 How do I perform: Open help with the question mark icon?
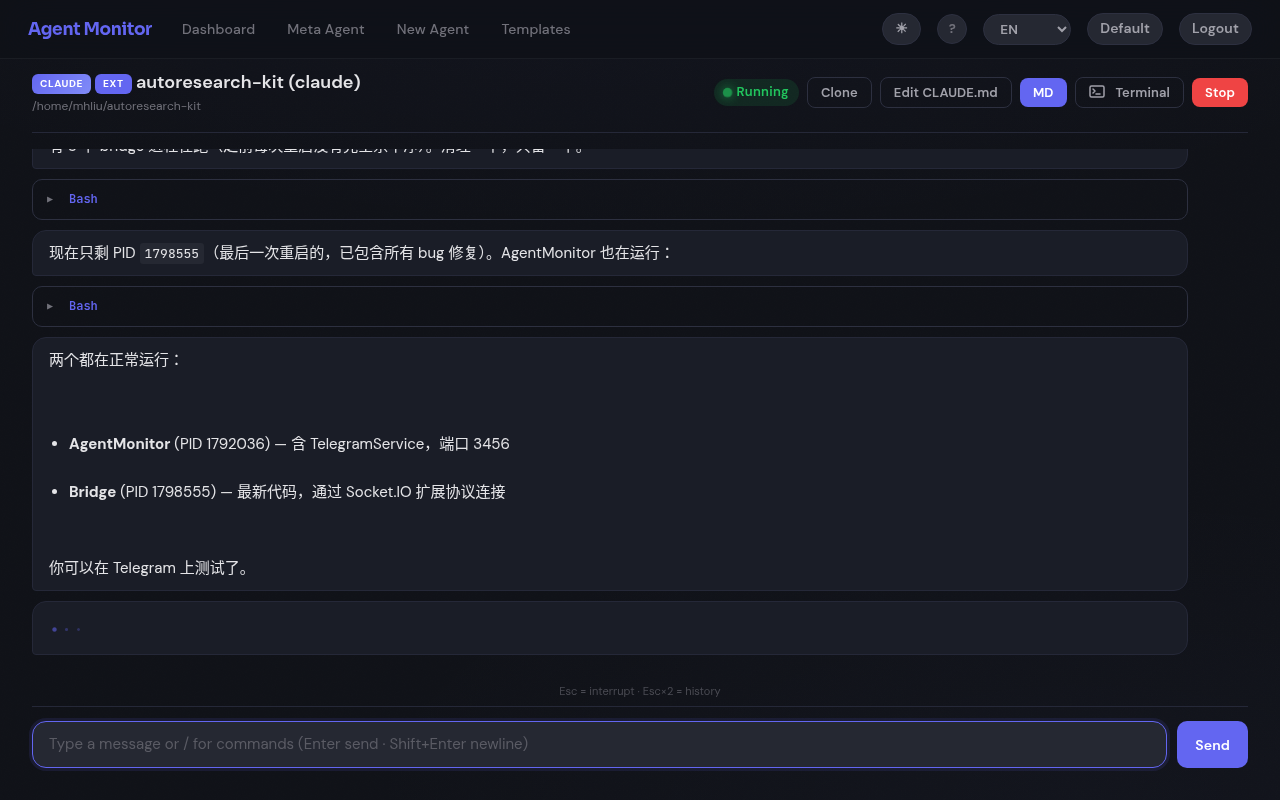(952, 29)
